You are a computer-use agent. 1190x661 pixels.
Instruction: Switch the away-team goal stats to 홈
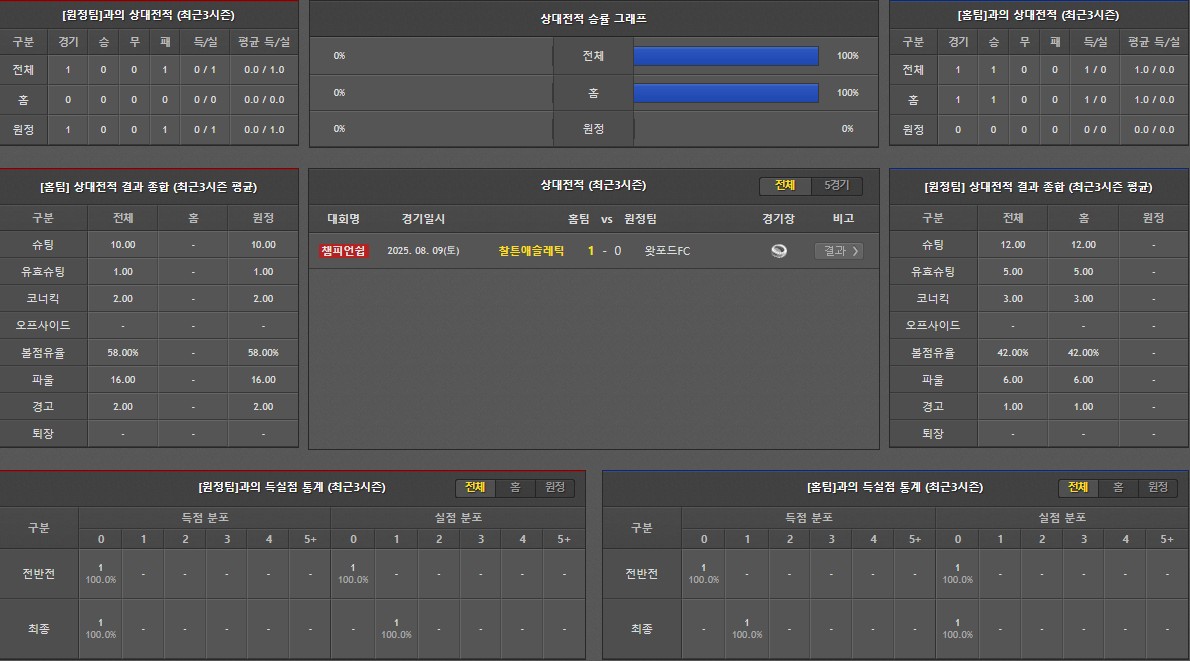tap(515, 487)
